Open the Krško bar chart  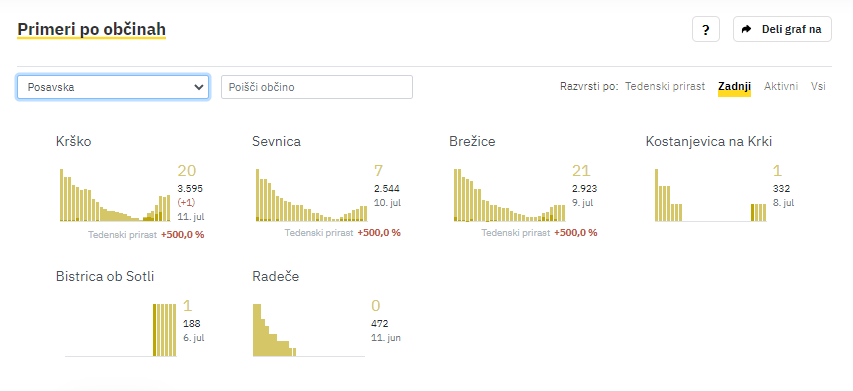pyautogui.click(x=115, y=195)
